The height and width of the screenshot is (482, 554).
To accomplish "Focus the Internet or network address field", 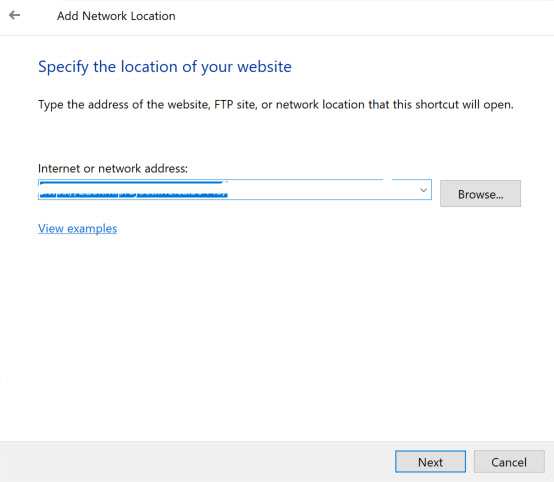I will click(x=235, y=190).
